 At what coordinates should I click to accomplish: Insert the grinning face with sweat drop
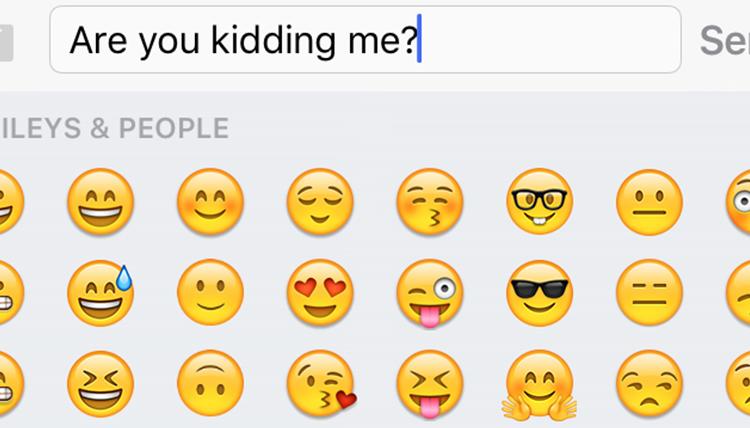[x=100, y=293]
